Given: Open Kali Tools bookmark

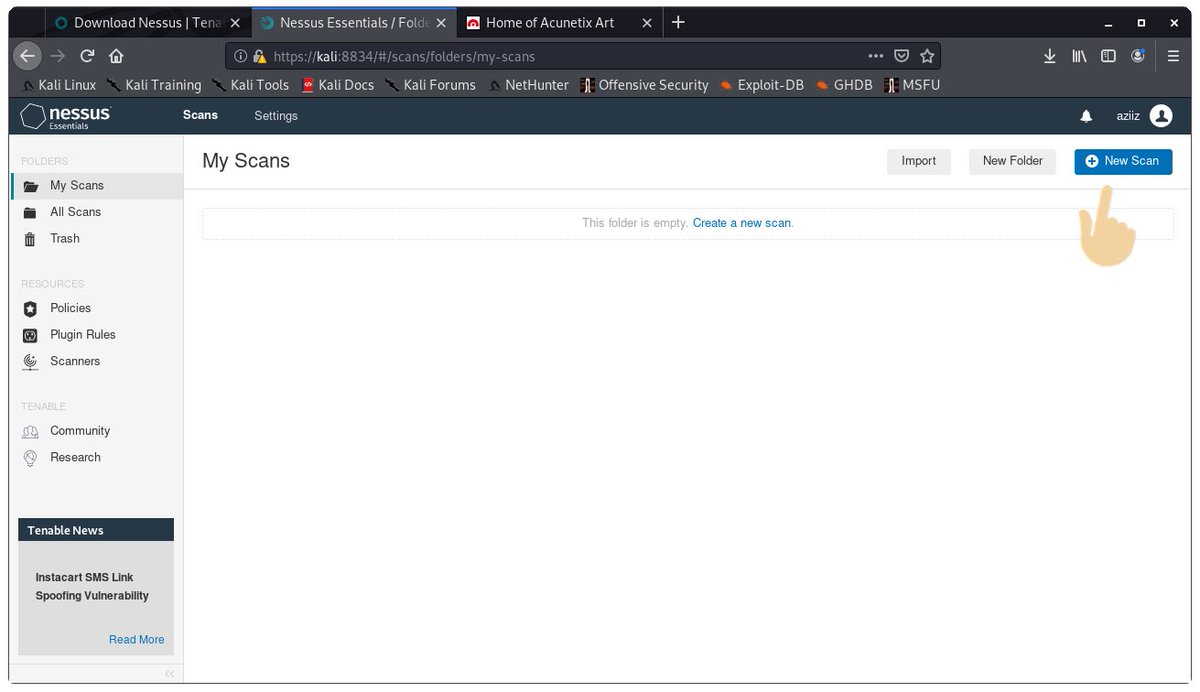Looking at the screenshot, I should click(x=251, y=85).
